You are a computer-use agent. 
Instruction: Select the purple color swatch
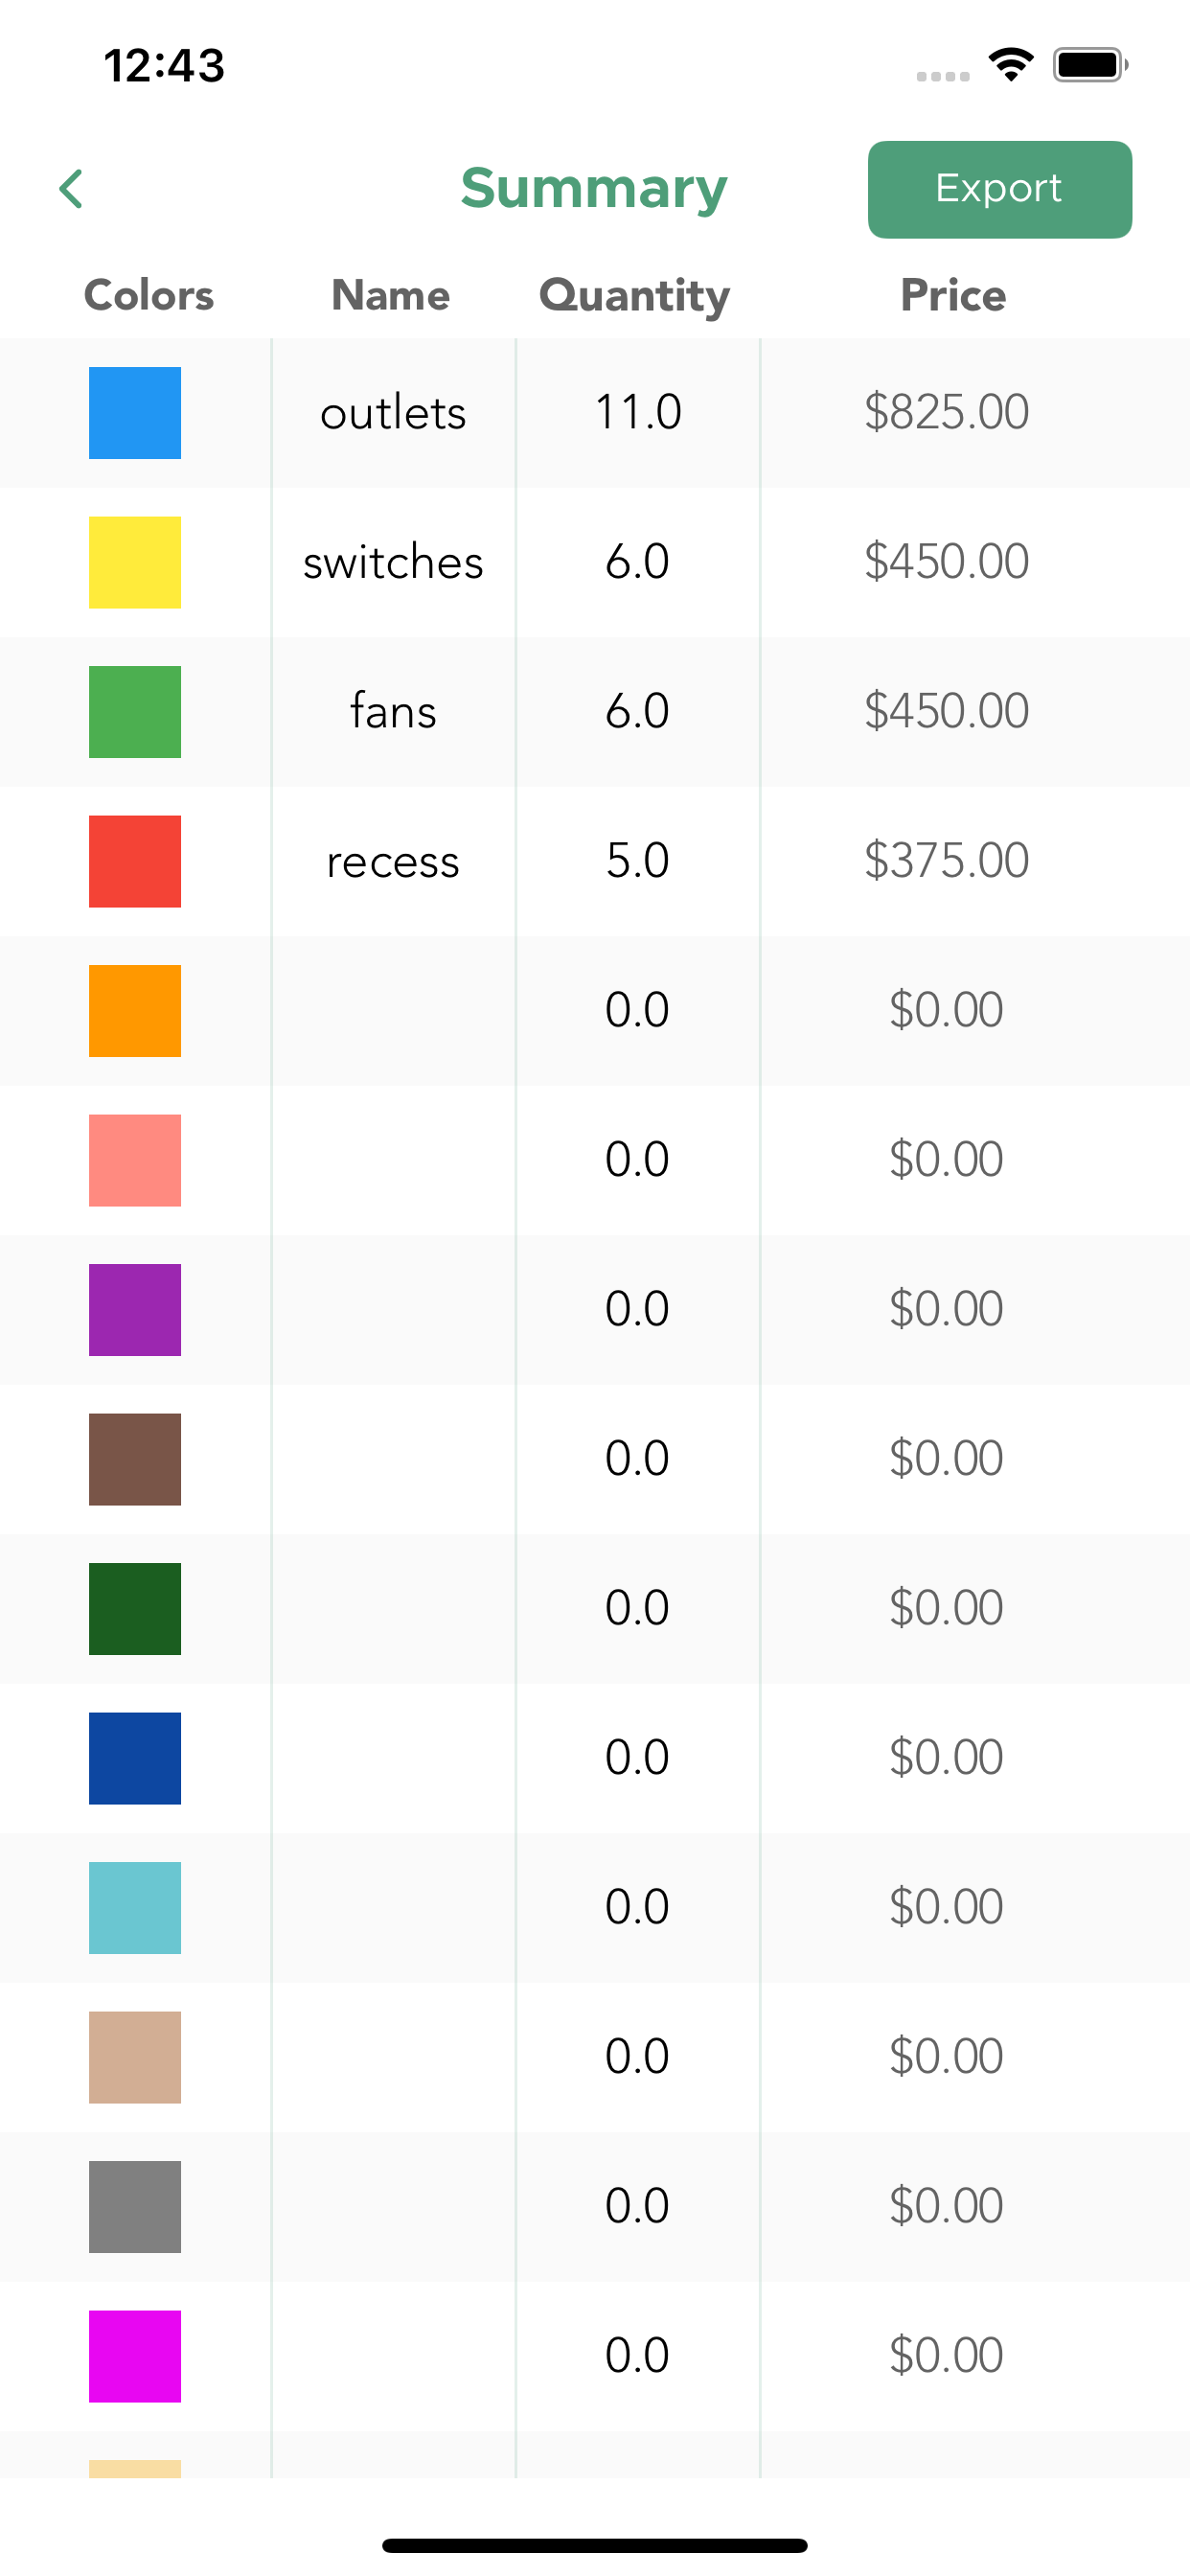pyautogui.click(x=135, y=1310)
